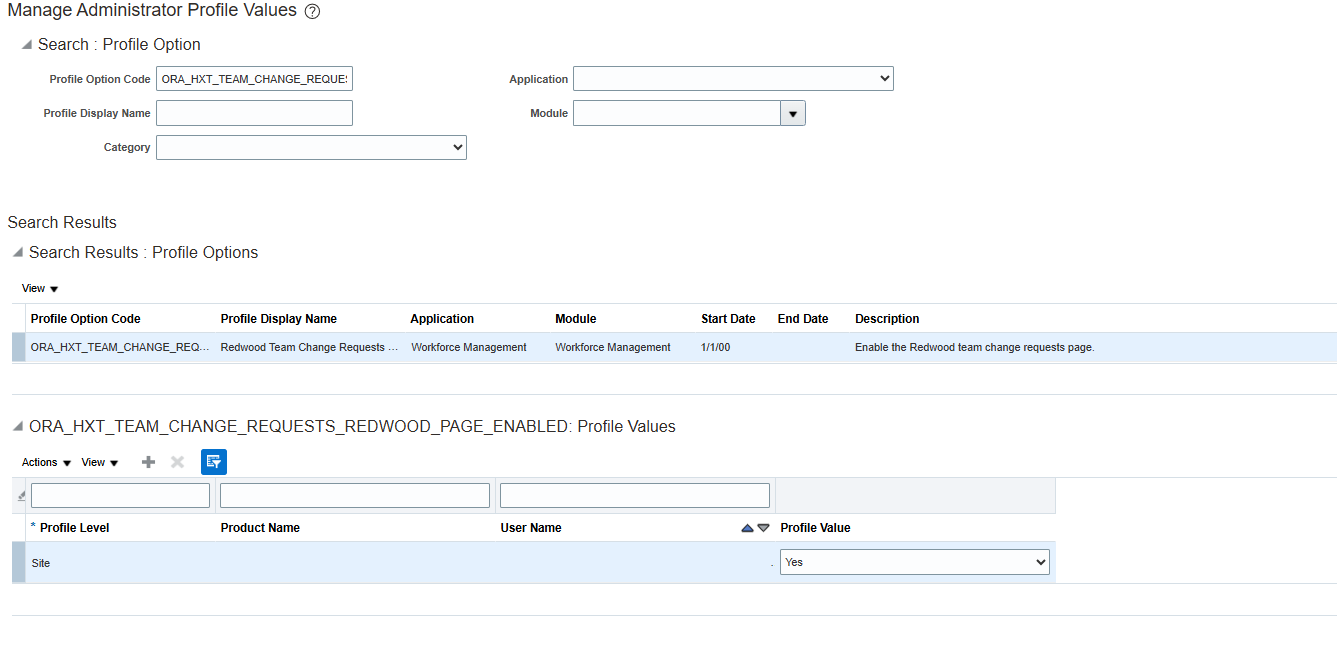
Task: Clear all filters icon beside filter row
Action: 22,496
